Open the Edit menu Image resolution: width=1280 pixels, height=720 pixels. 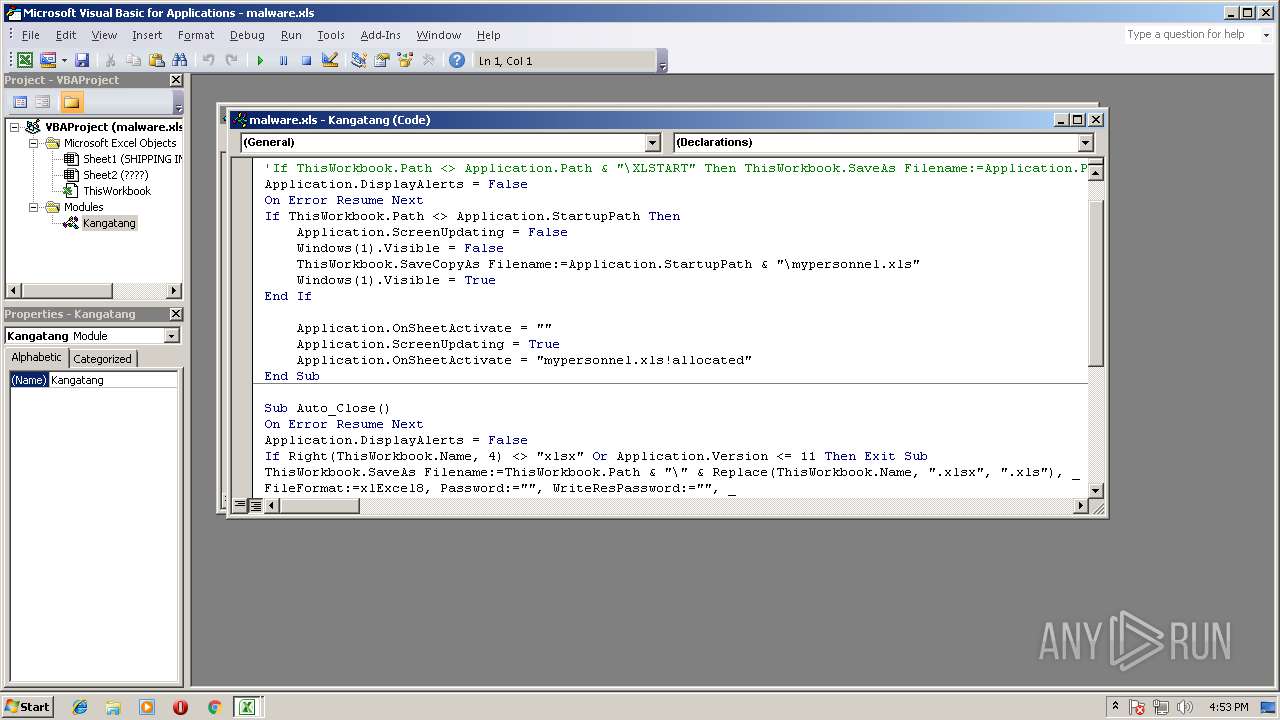(66, 35)
